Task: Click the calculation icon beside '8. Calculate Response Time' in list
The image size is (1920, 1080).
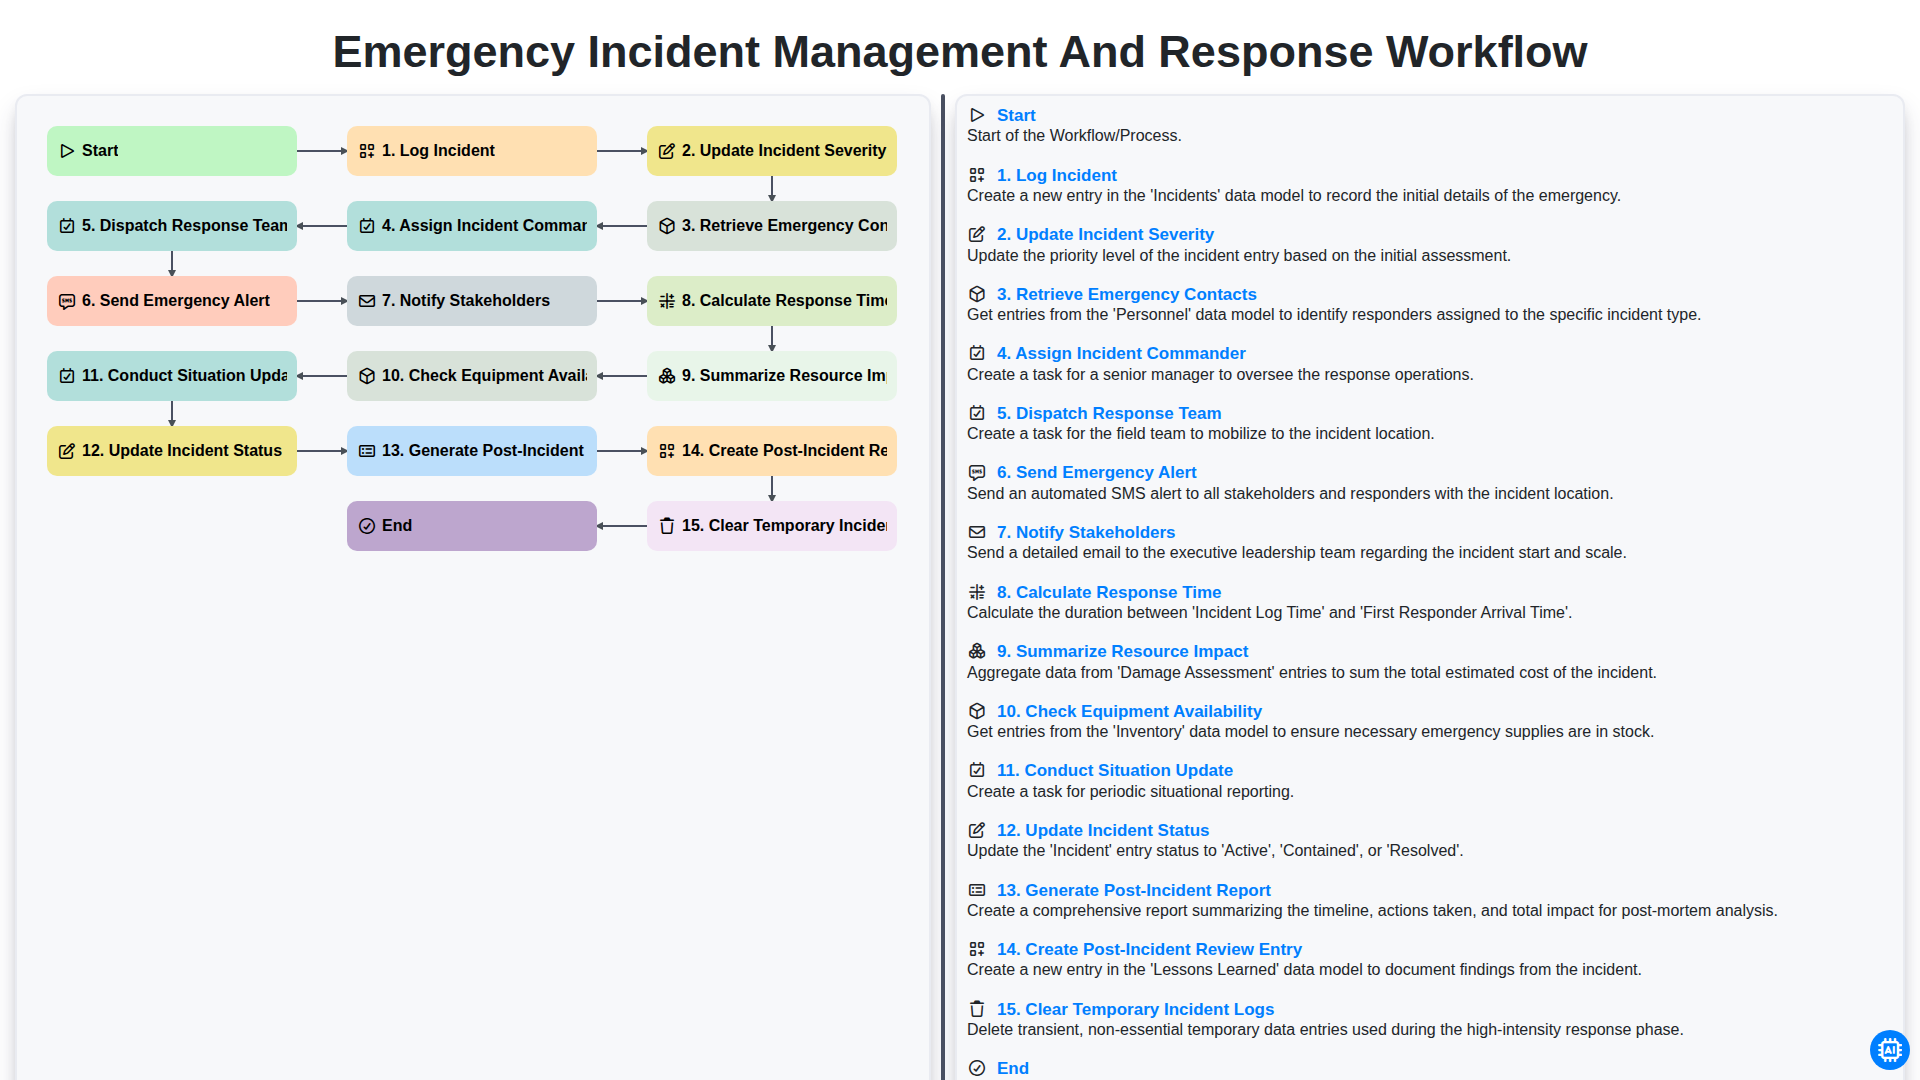Action: click(977, 592)
